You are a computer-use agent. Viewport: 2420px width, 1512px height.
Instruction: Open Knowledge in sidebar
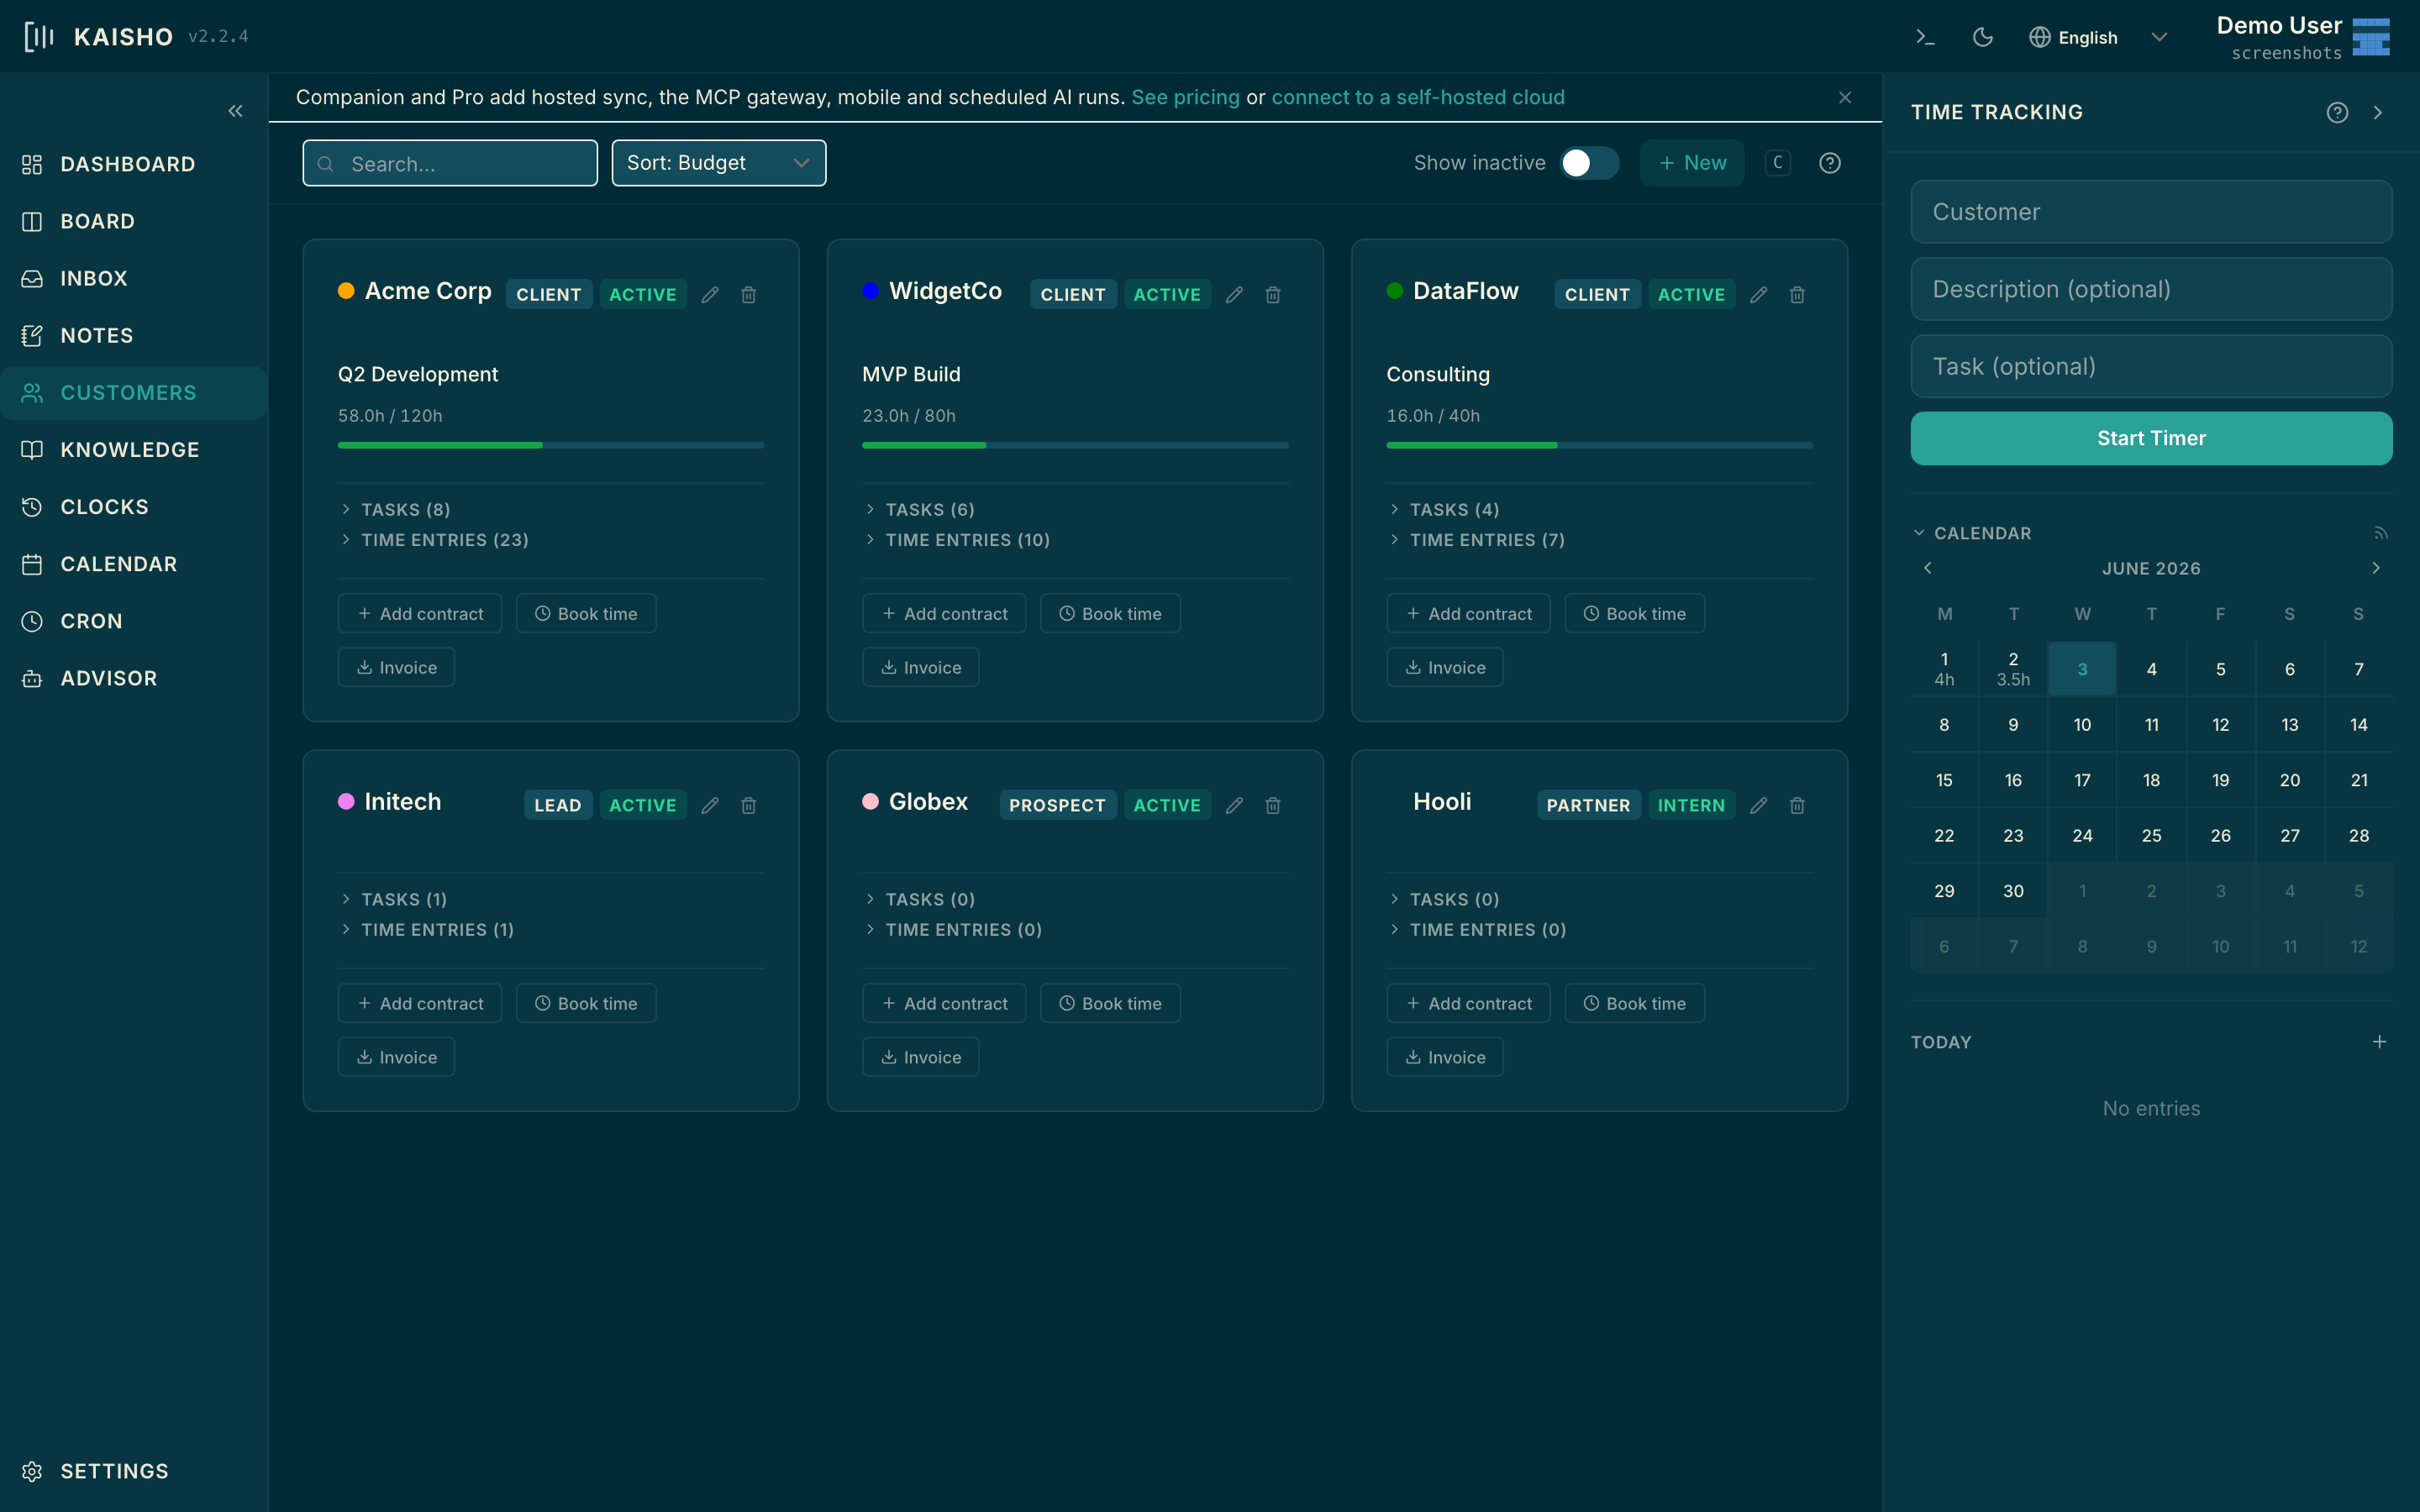point(134,450)
